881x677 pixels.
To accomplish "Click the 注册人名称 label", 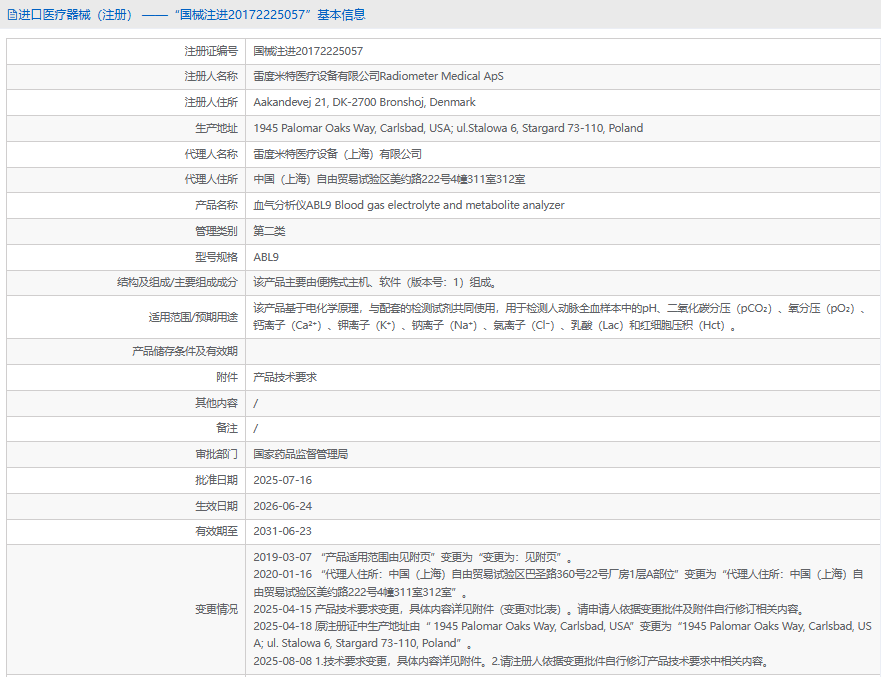I will click(211, 76).
